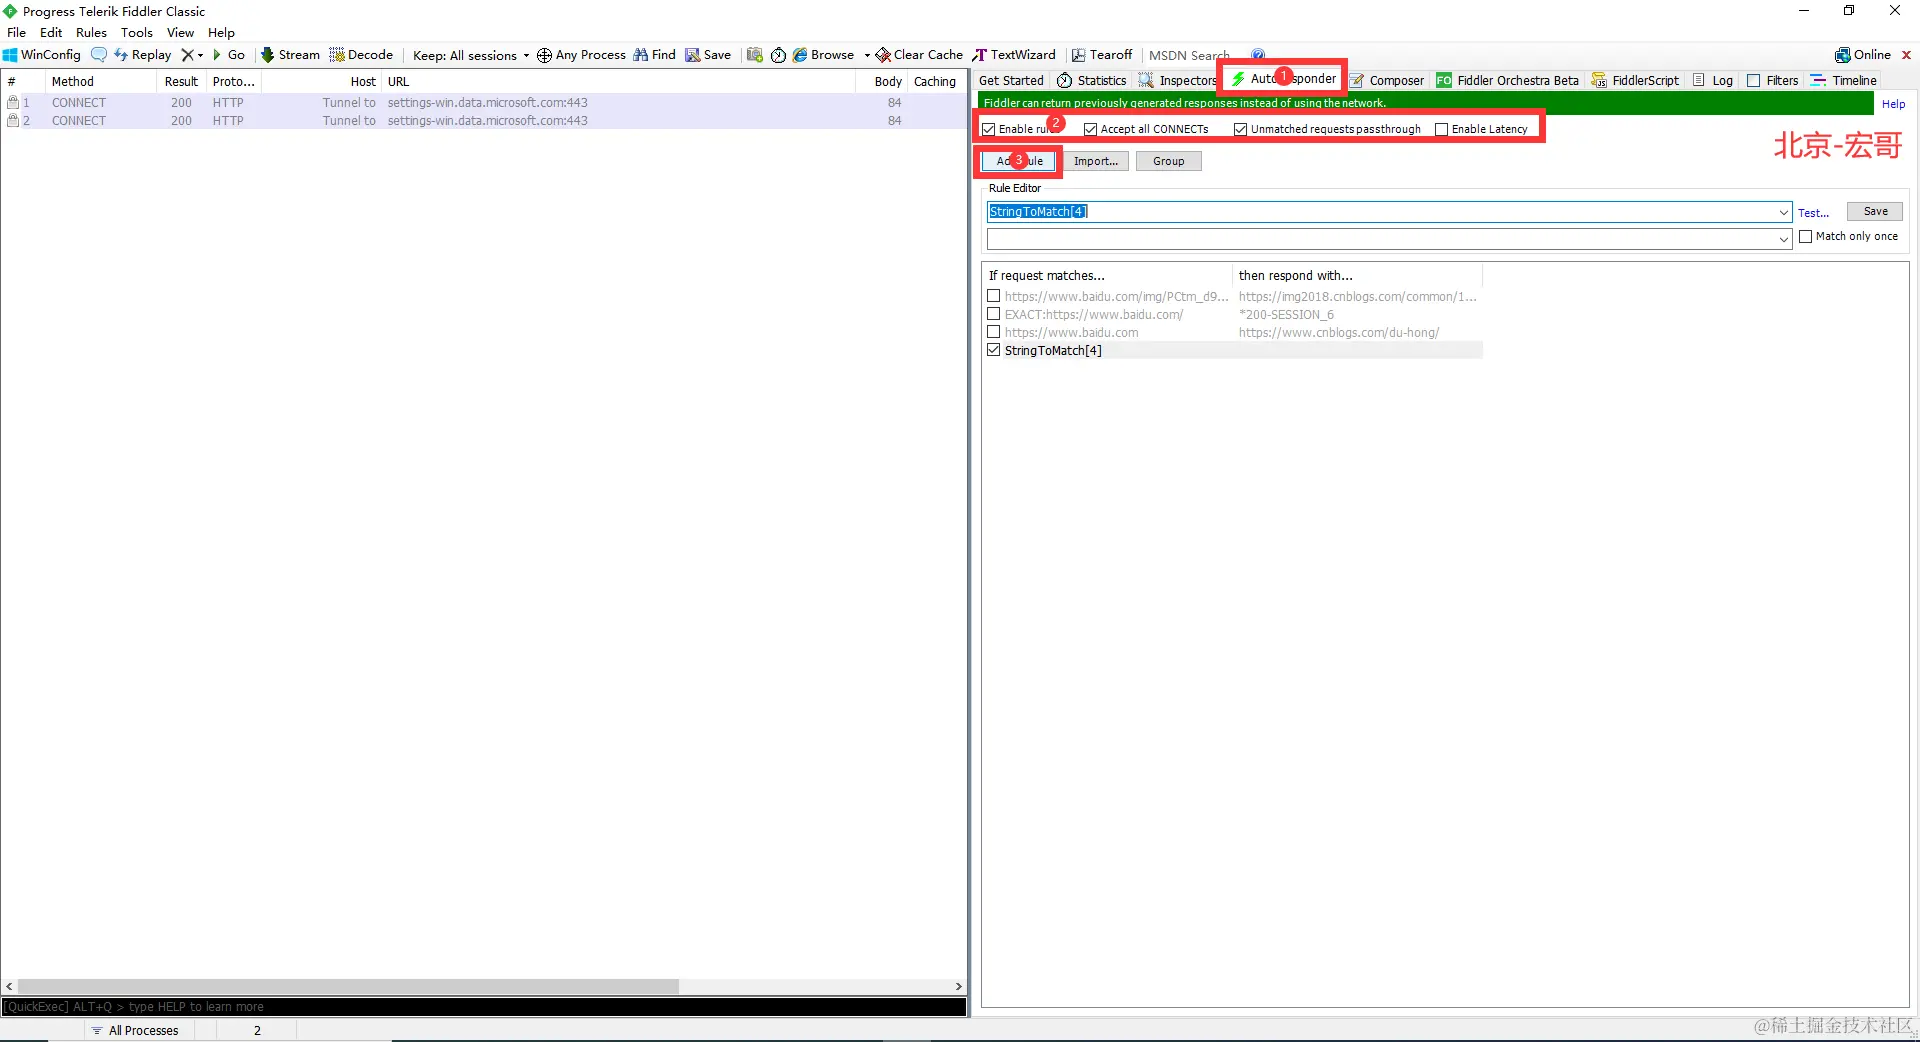
Task: Select session 1 CONNECT row
Action: click(484, 103)
